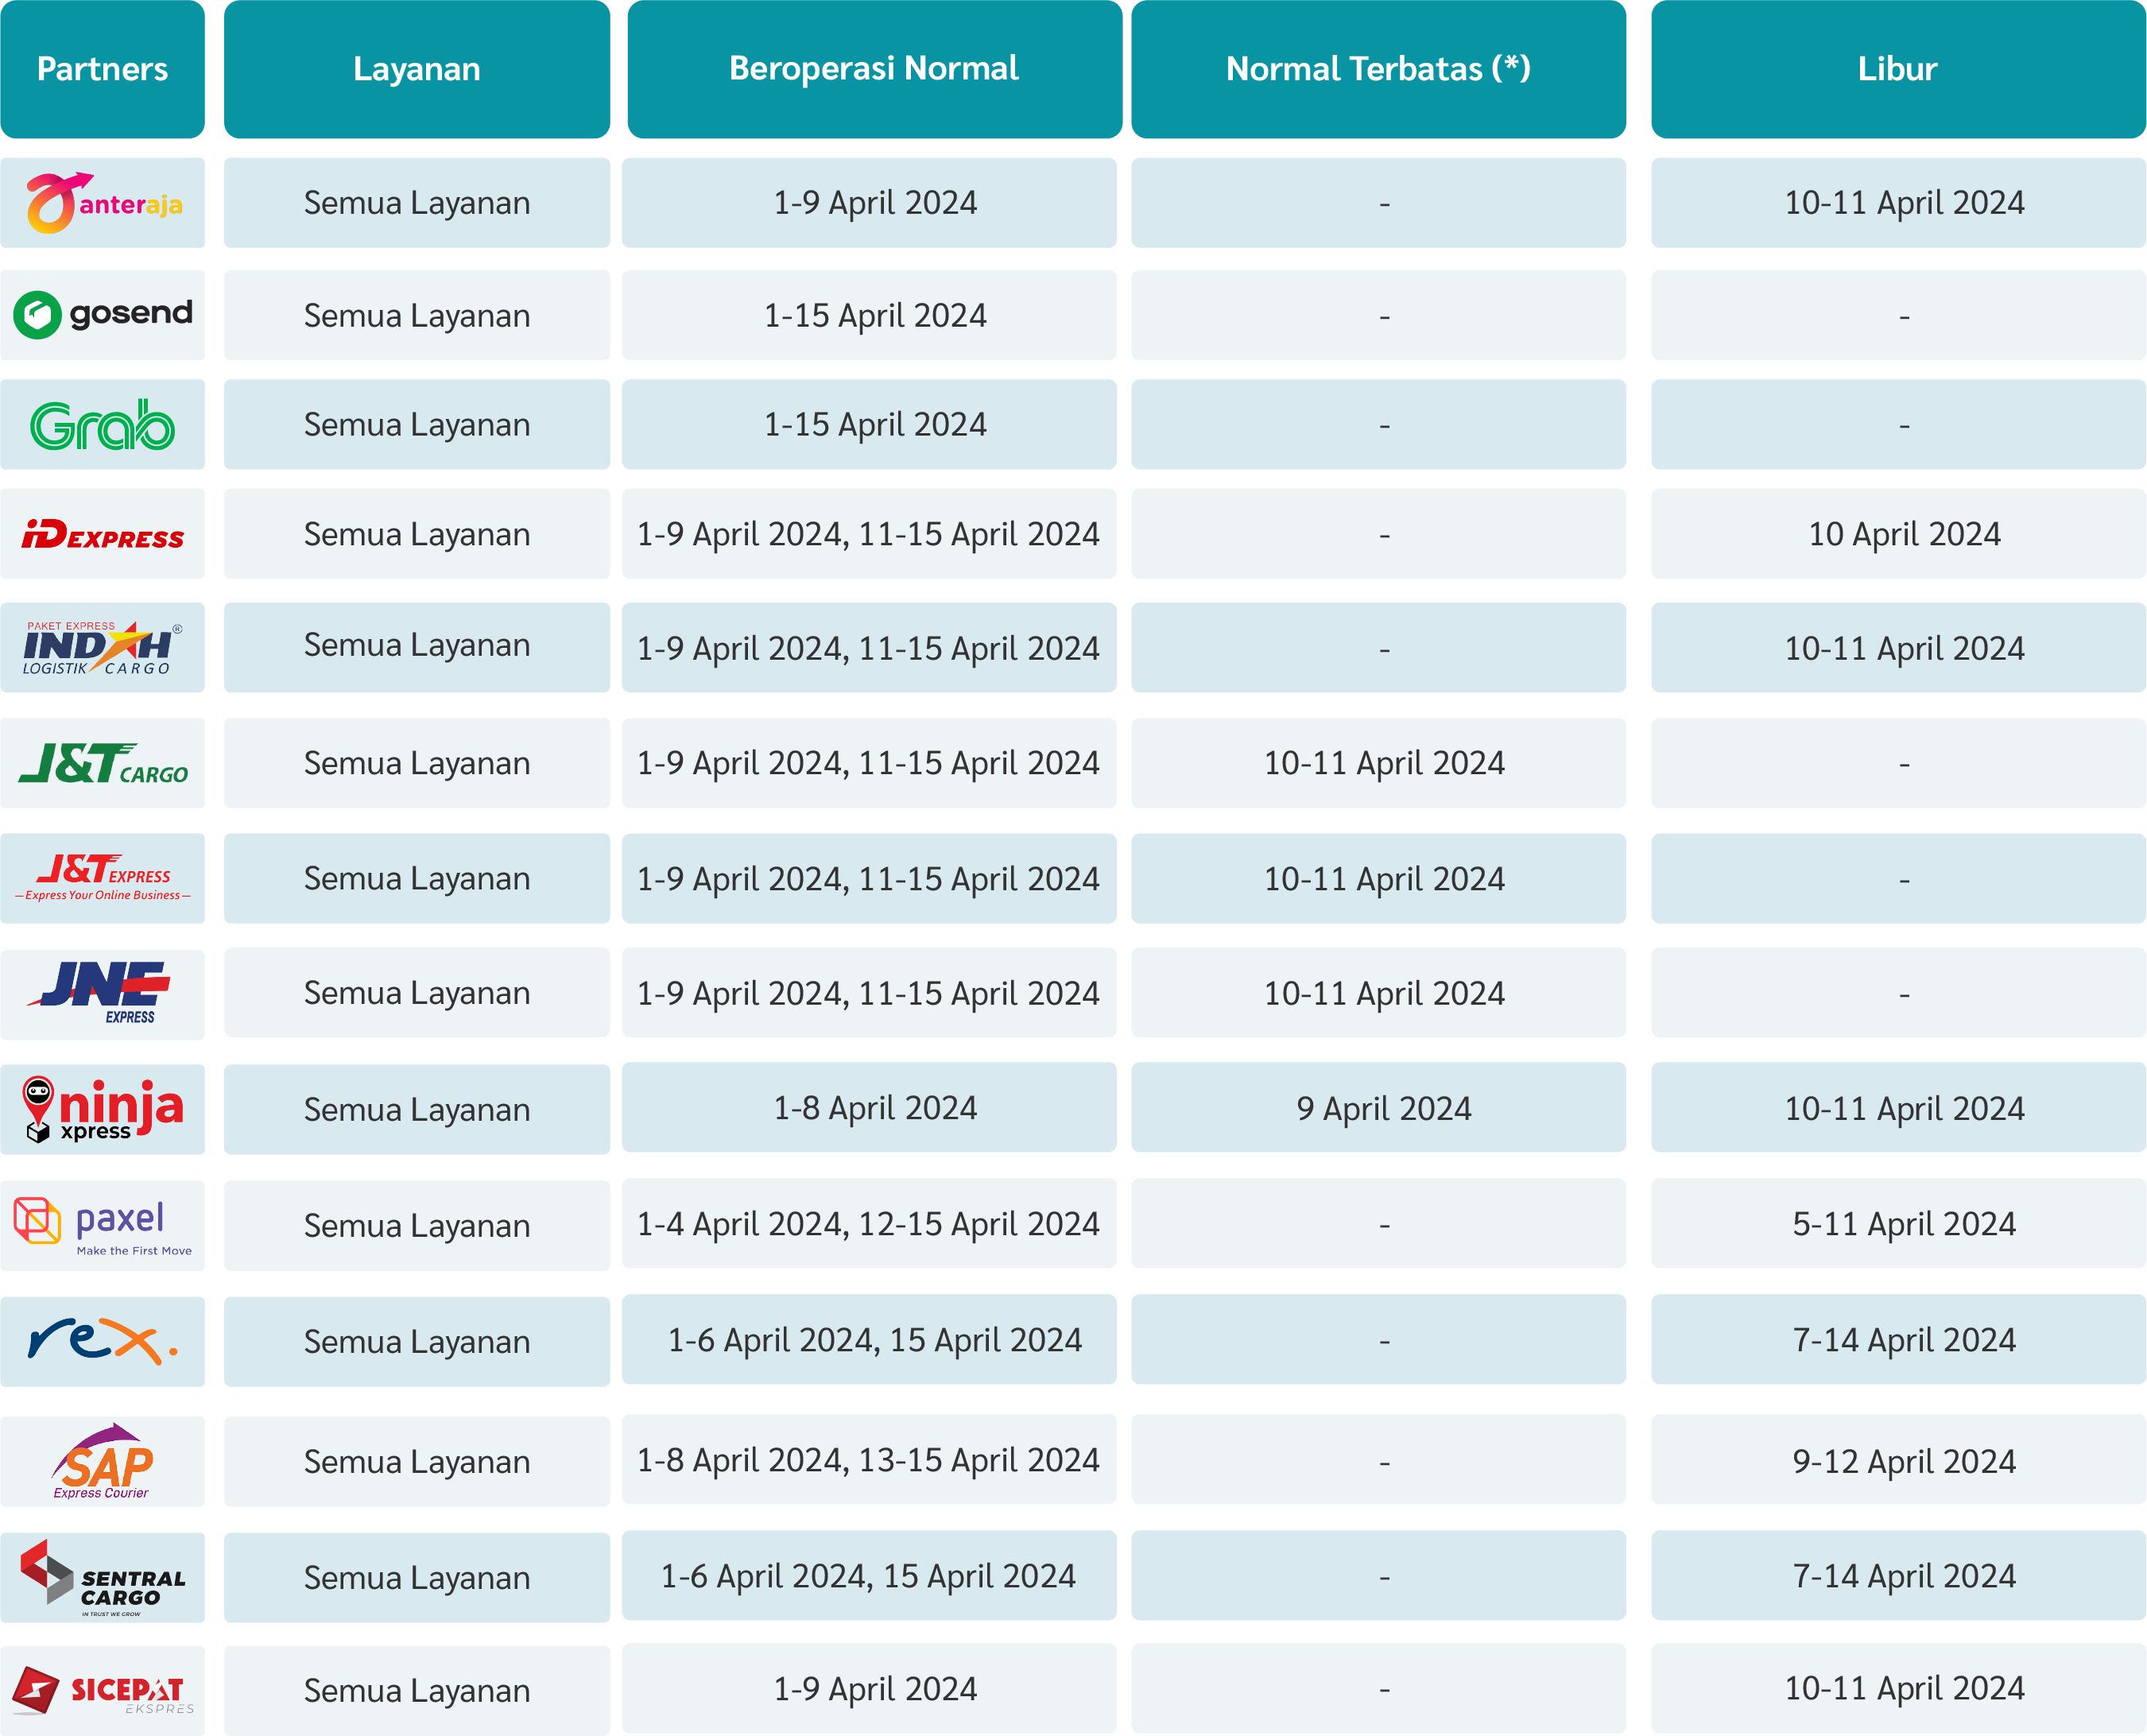Click the Normal Terbatas (*) header
This screenshot has width=2147, height=1736.
1378,69
